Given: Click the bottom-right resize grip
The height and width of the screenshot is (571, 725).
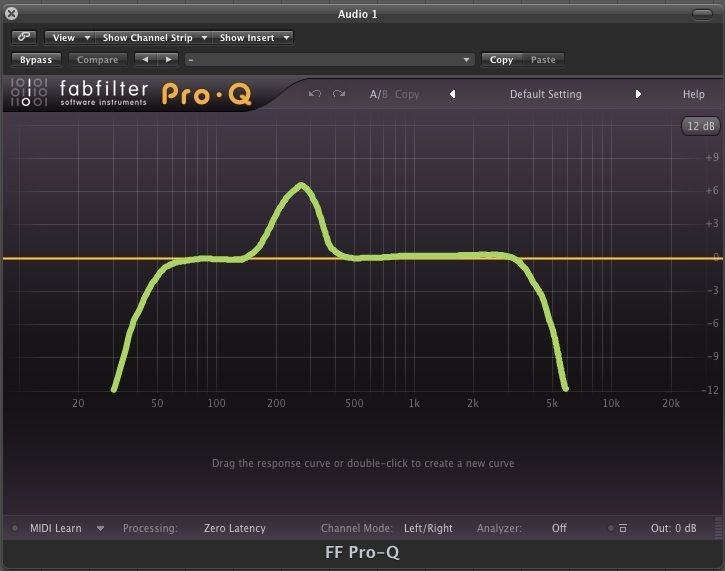Looking at the screenshot, I should (x=718, y=528).
